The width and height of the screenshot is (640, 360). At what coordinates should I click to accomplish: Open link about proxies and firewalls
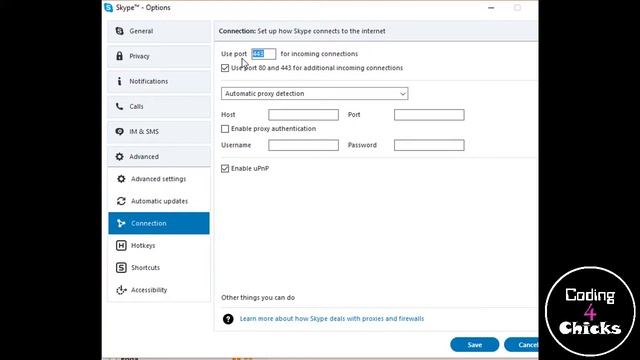coord(332,318)
